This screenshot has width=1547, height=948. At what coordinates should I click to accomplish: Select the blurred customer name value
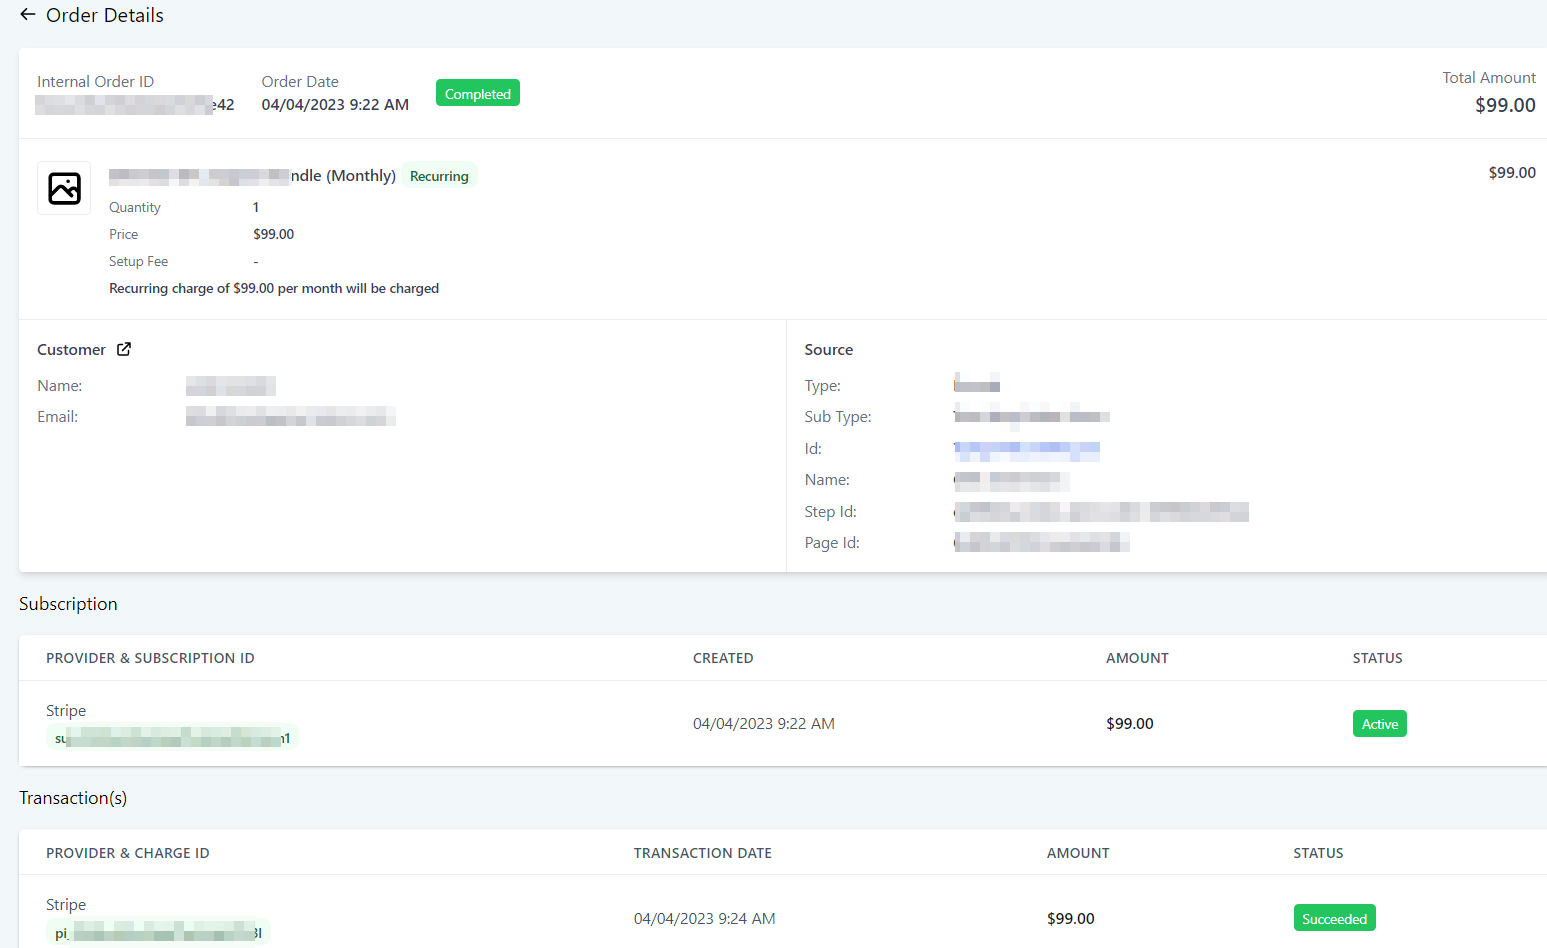click(x=231, y=386)
